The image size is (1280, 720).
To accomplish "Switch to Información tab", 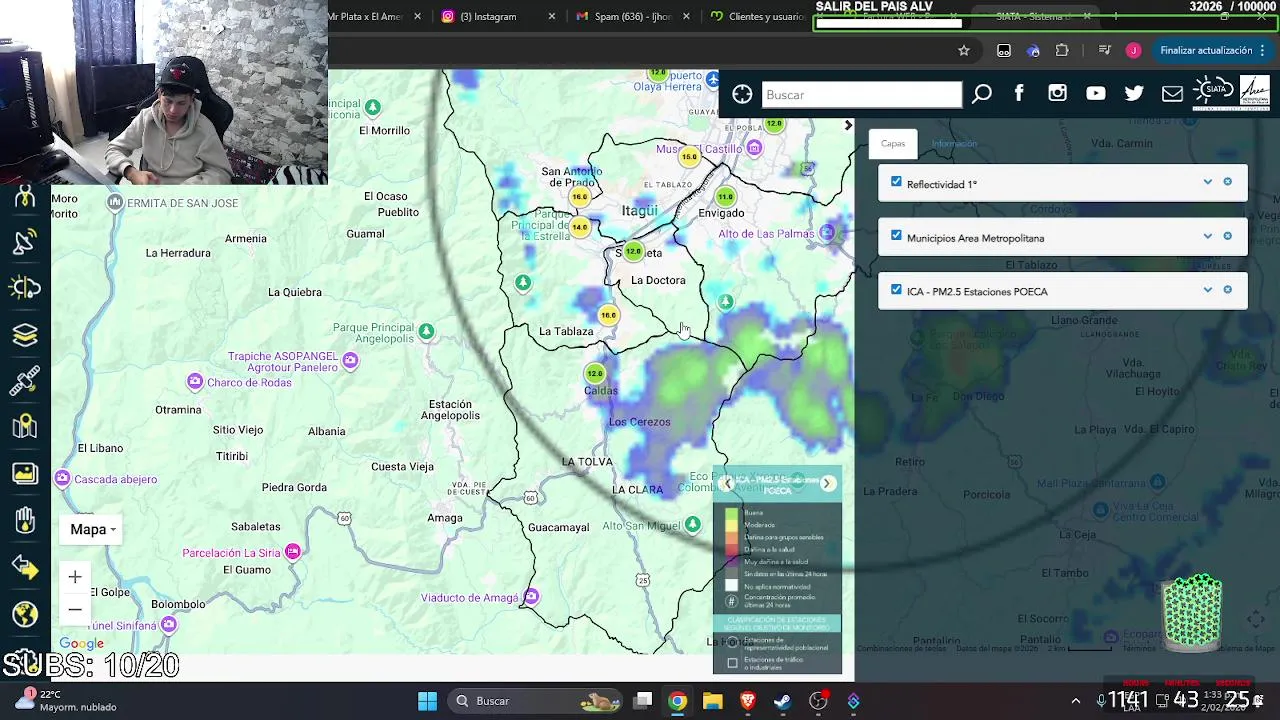I will (x=954, y=143).
